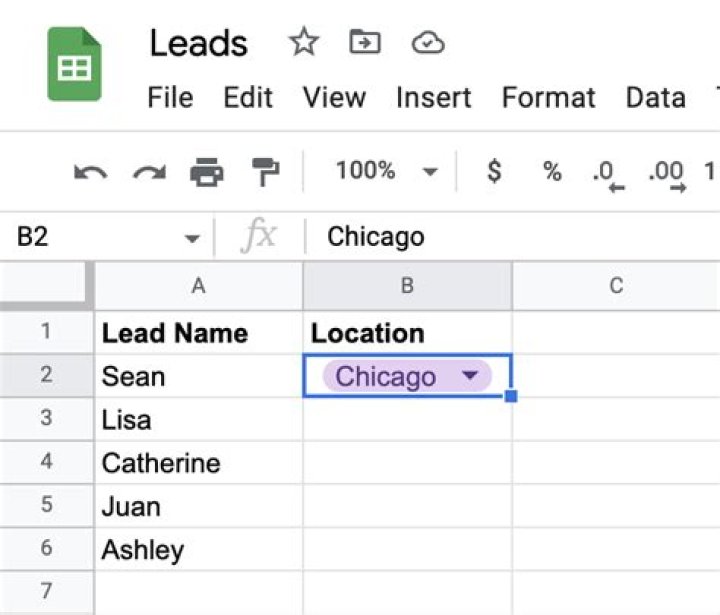The width and height of the screenshot is (720, 615).
Task: Increase decimal places
Action: pyautogui.click(x=667, y=175)
